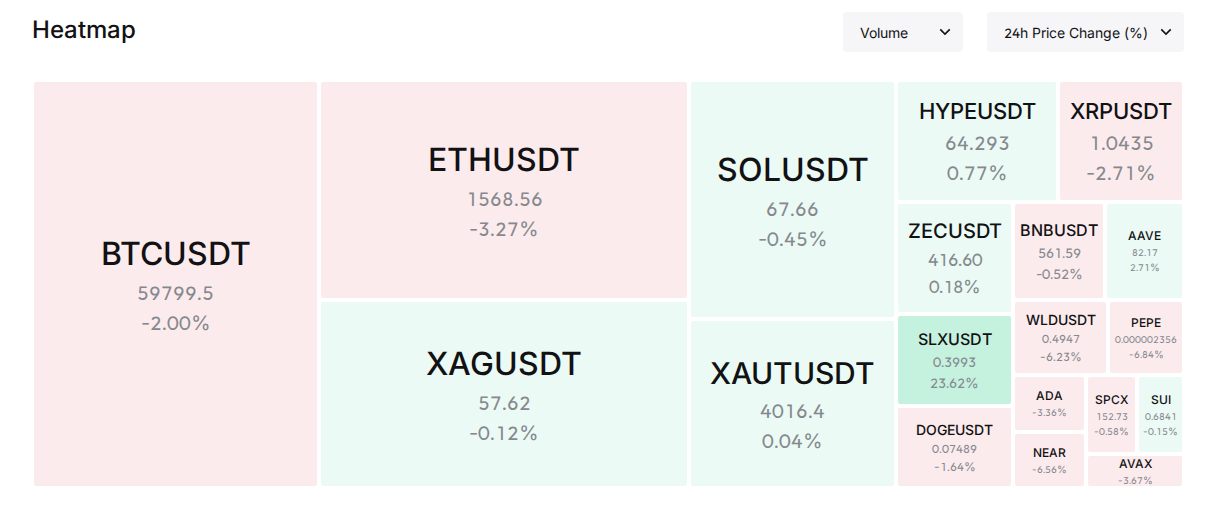Viewport: 1216px width, 520px height.
Task: Open the XRPUSDT tile
Action: coord(1121,141)
